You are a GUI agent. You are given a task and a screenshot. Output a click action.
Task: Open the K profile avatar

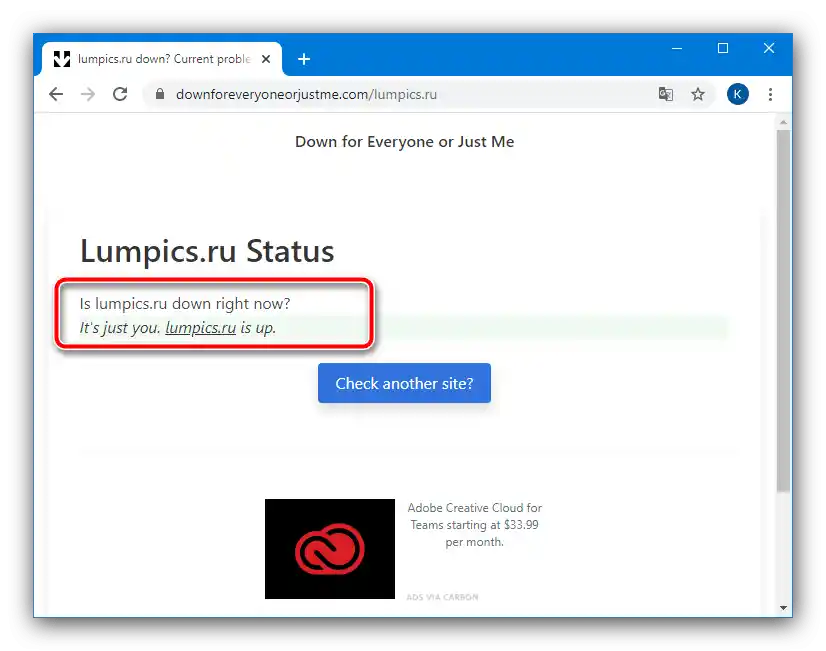tap(738, 94)
